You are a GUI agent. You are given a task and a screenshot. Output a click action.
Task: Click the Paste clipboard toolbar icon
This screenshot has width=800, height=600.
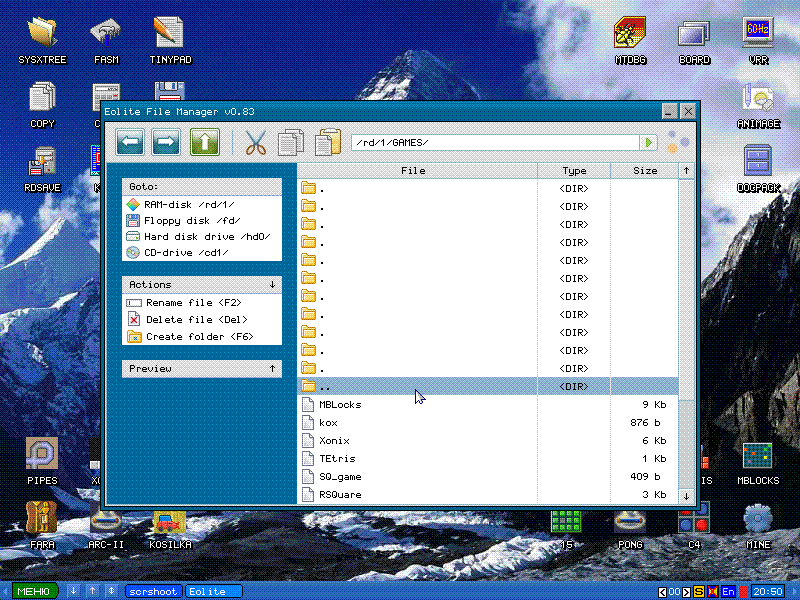328,143
